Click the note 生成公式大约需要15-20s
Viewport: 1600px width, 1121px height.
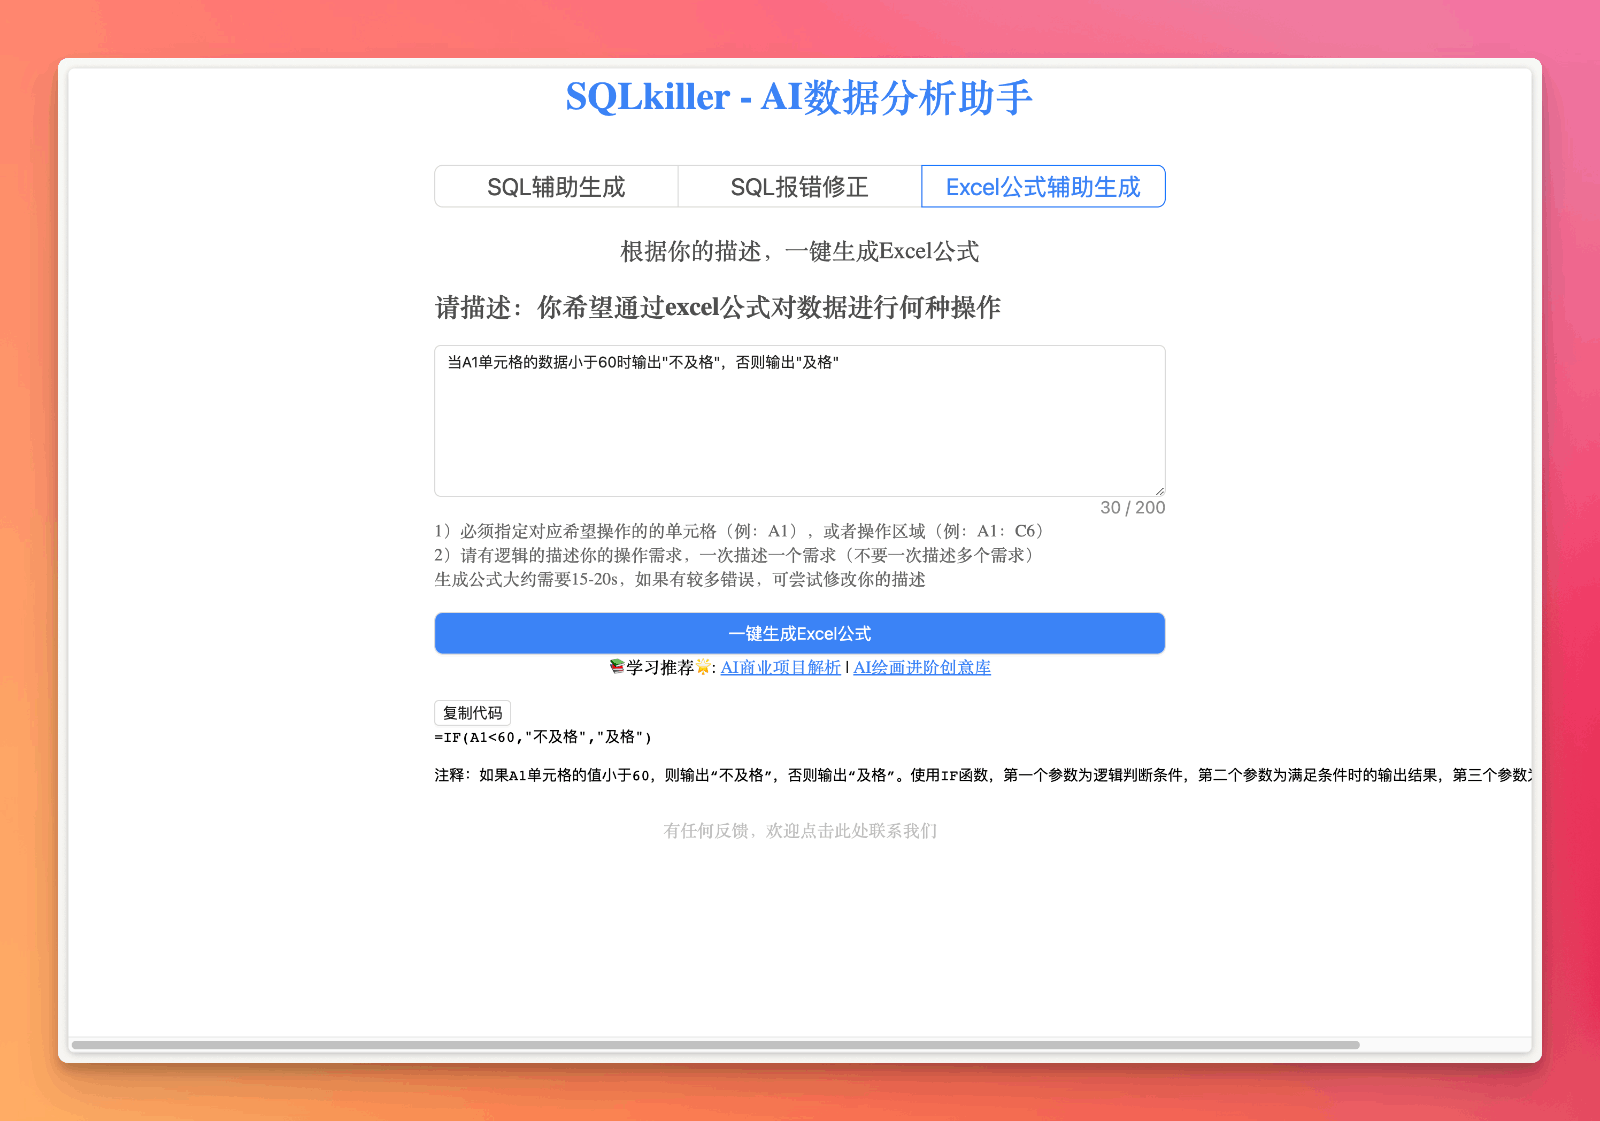[680, 579]
